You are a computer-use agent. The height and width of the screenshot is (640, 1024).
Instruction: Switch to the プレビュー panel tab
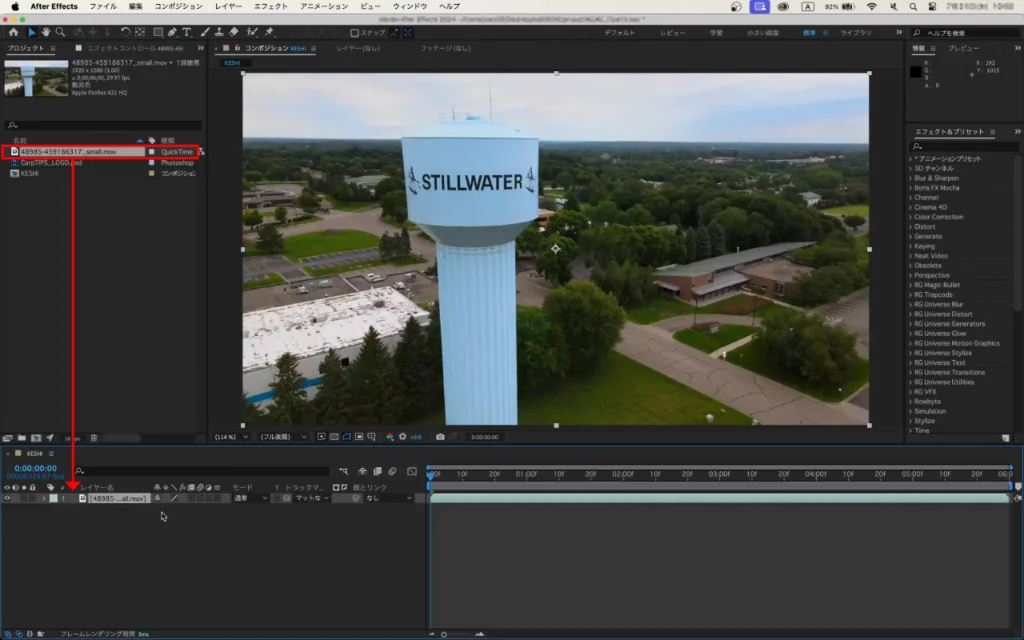[x=964, y=48]
